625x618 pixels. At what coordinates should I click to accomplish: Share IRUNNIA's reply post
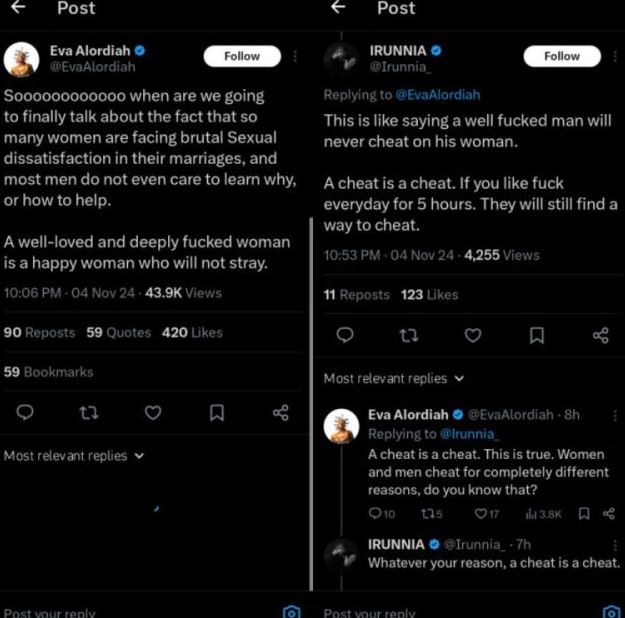(600, 335)
